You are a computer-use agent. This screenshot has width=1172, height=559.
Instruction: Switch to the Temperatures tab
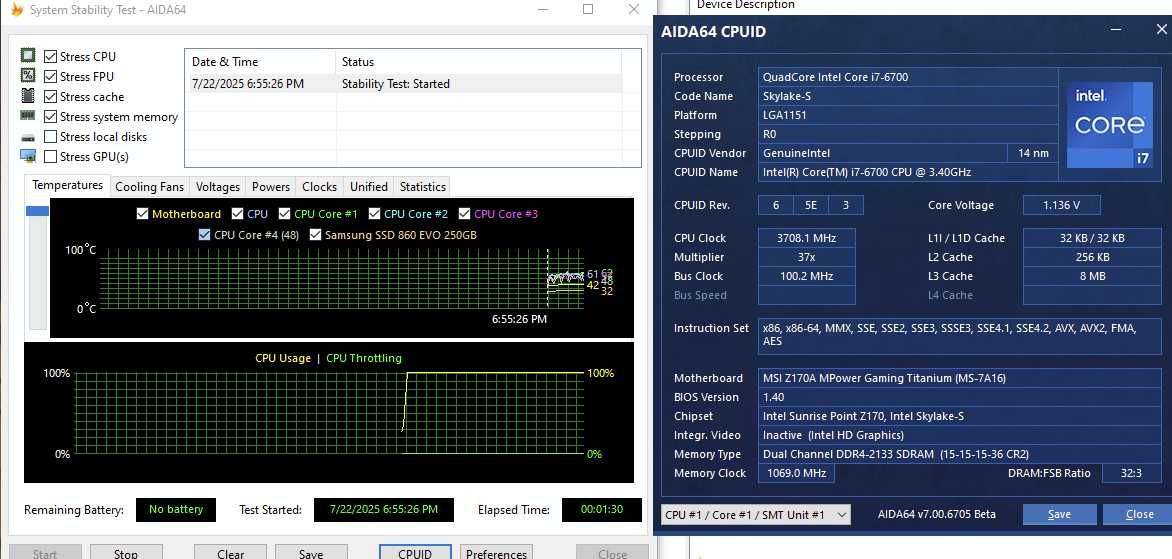coord(67,185)
